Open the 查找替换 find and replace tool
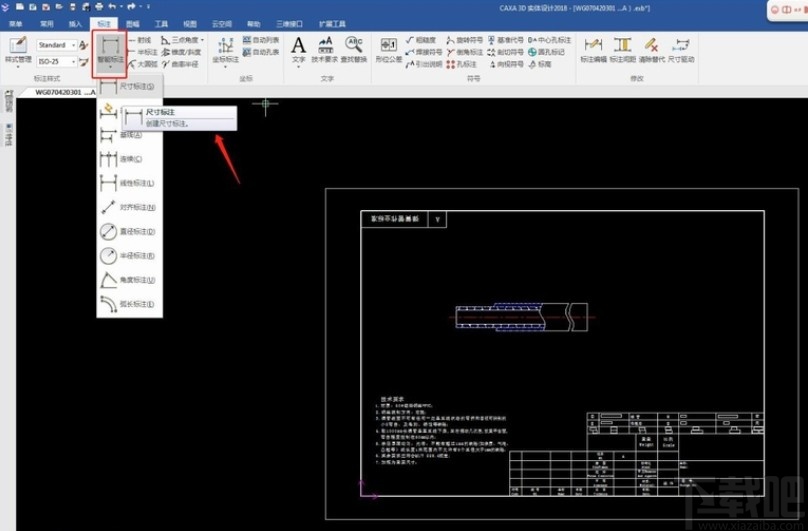The image size is (808, 531). (x=354, y=50)
